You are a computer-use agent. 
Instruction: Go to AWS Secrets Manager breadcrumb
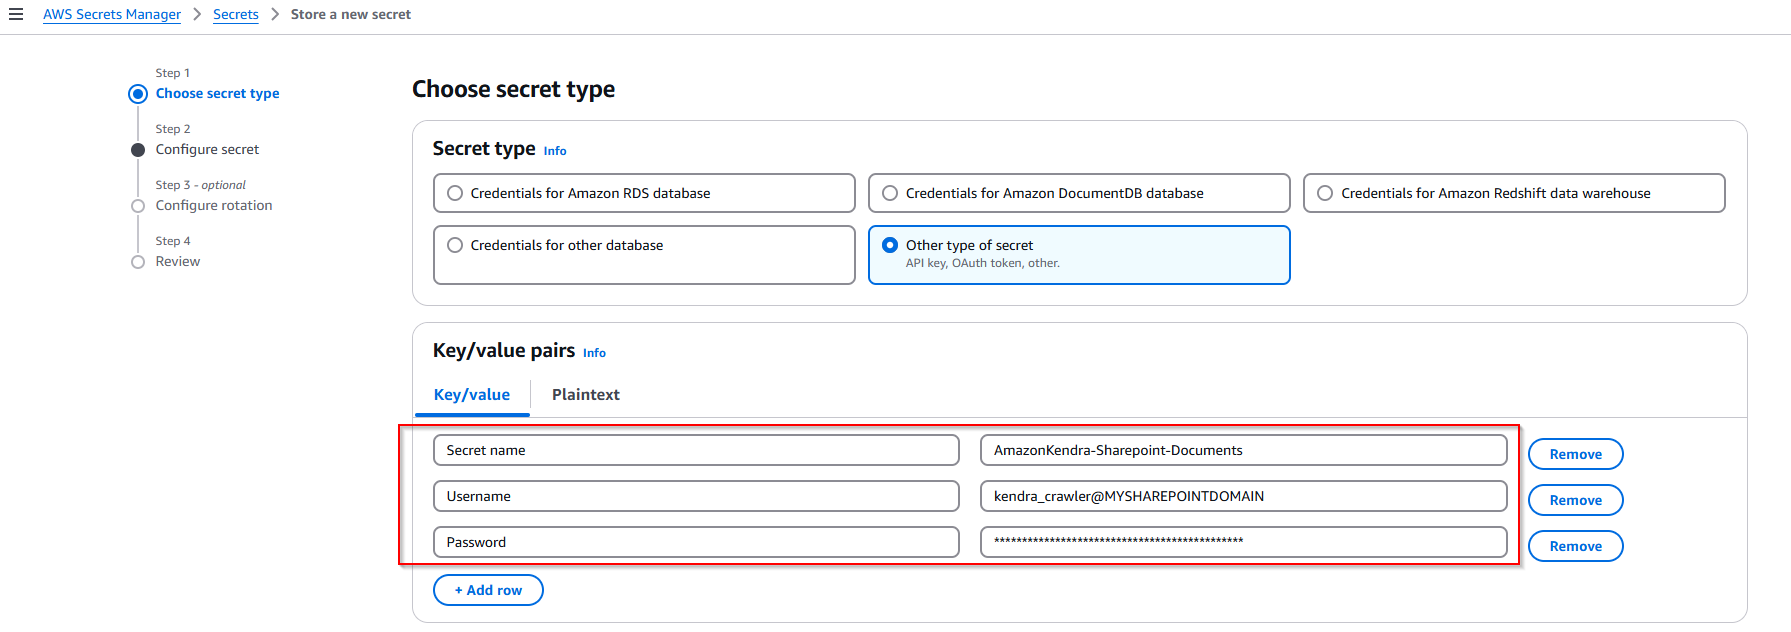(x=112, y=14)
